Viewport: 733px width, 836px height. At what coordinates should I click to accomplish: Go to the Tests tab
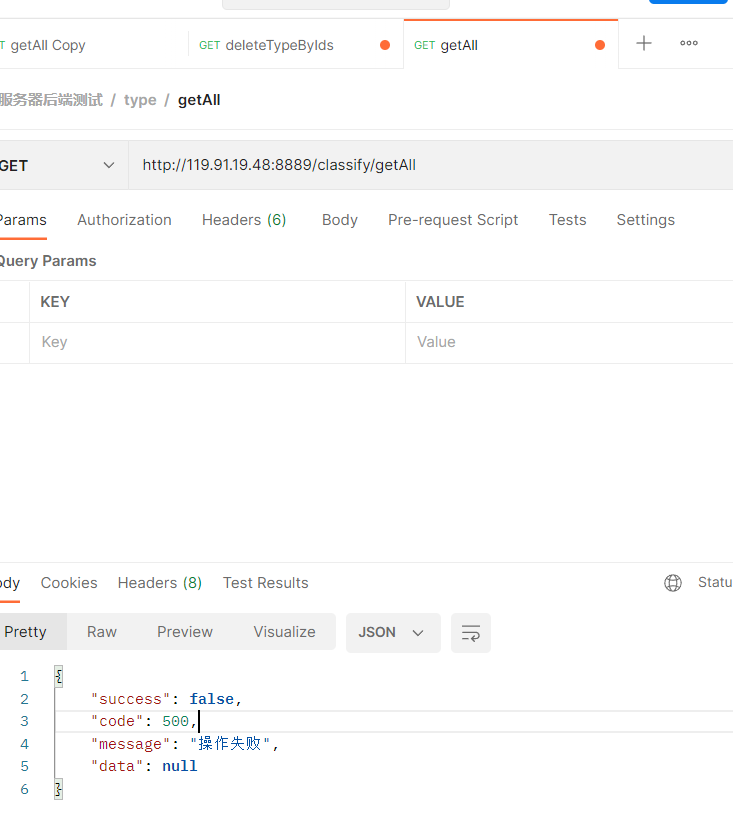(567, 220)
